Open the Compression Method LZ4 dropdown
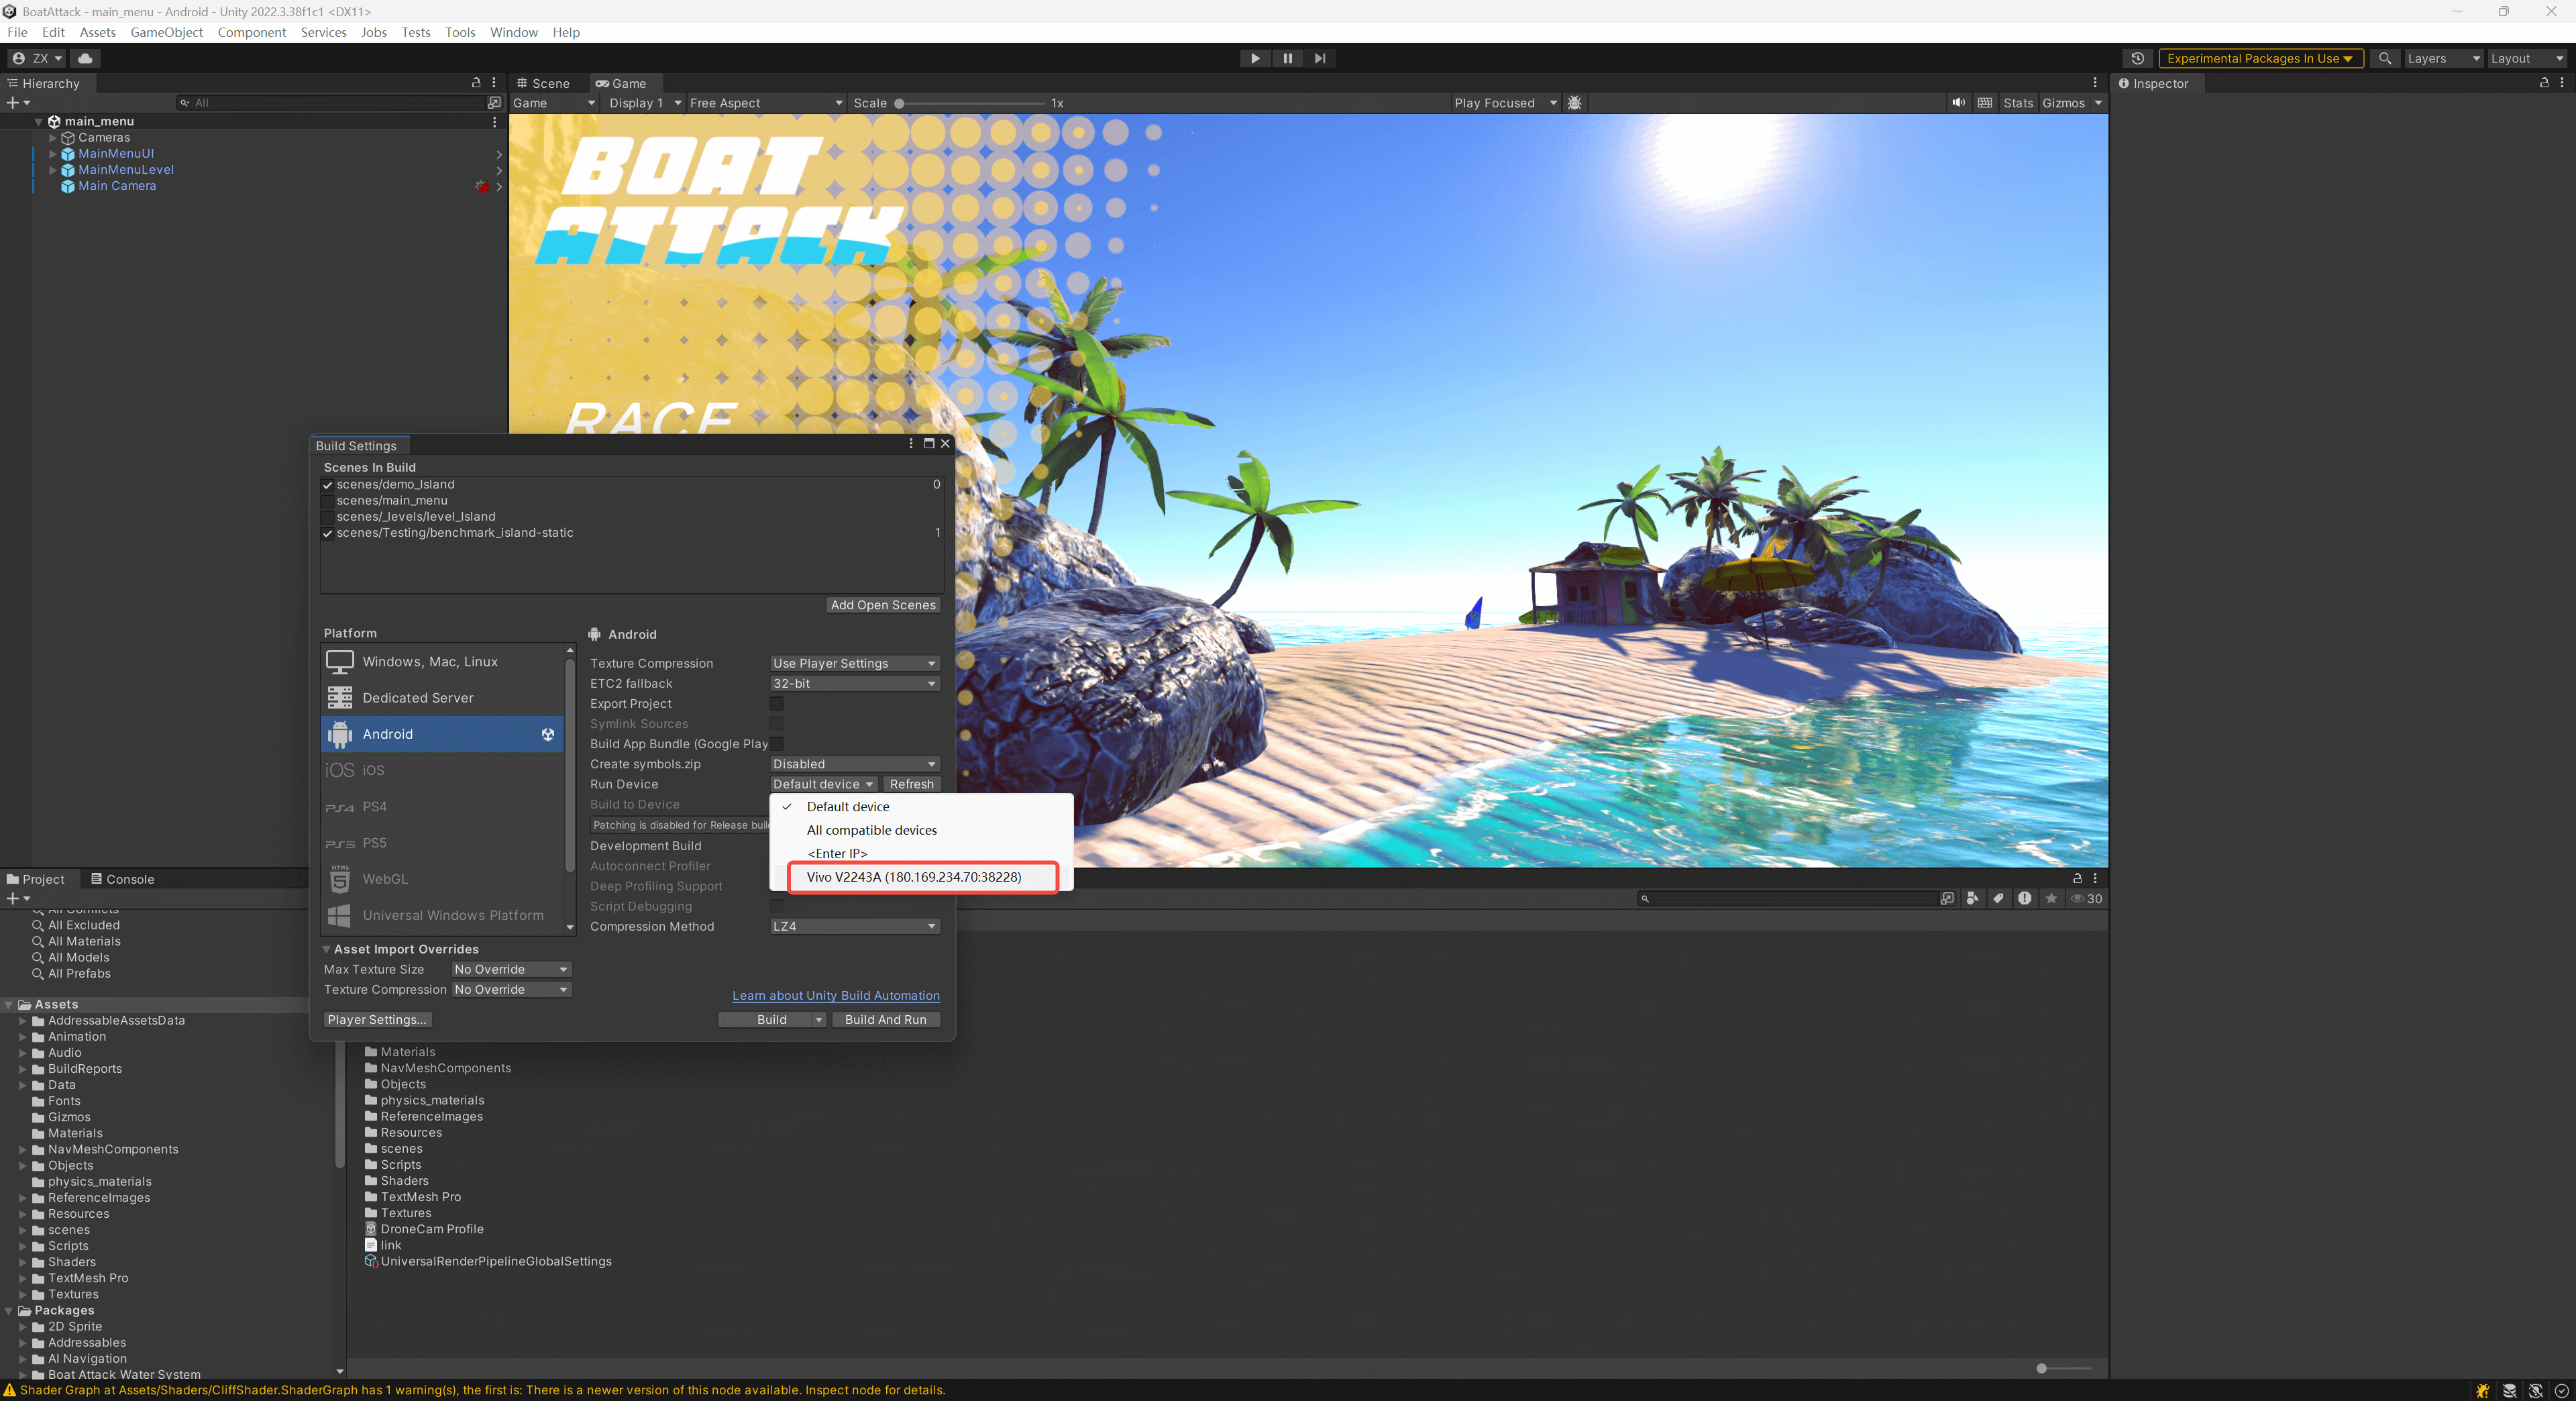 click(x=854, y=927)
